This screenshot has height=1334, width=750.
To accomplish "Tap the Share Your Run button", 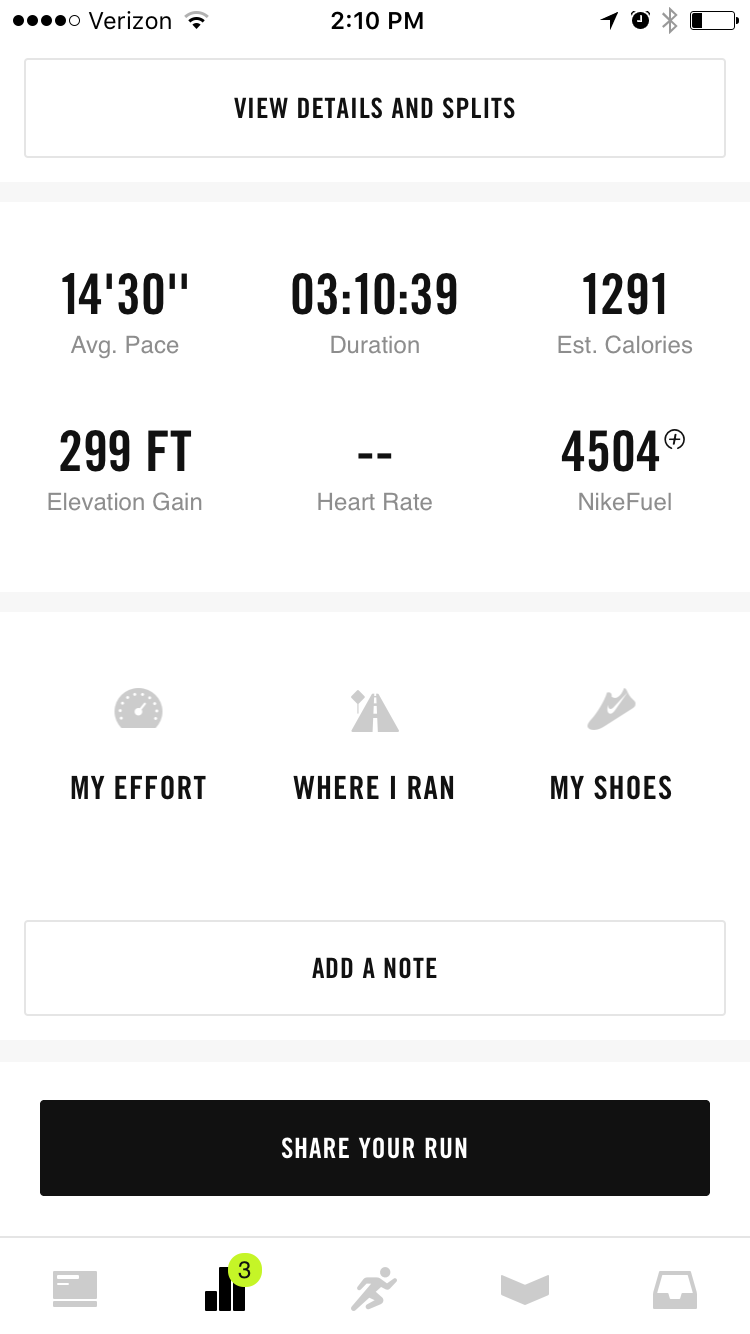I will pos(375,1148).
